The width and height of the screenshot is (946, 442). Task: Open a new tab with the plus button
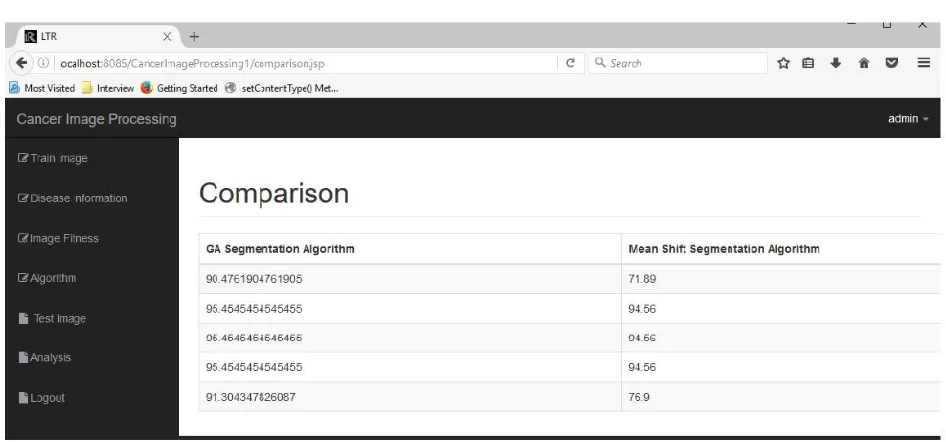coord(194,37)
